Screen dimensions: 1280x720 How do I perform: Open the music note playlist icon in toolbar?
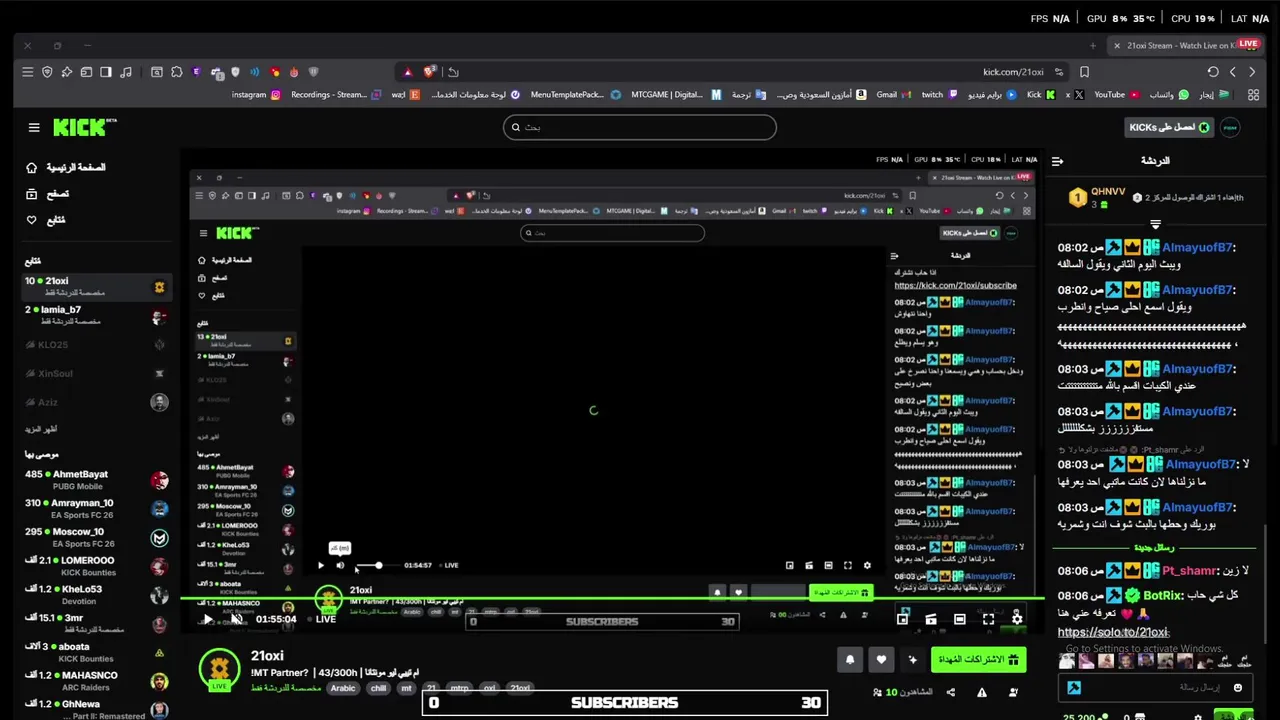(125, 72)
